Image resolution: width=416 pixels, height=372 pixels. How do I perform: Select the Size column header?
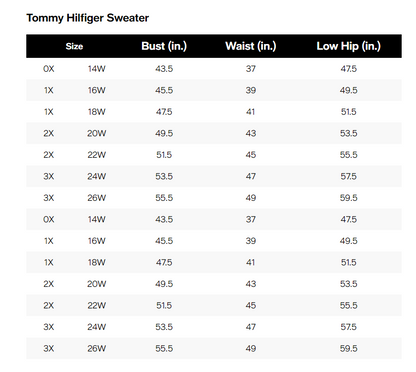74,46
